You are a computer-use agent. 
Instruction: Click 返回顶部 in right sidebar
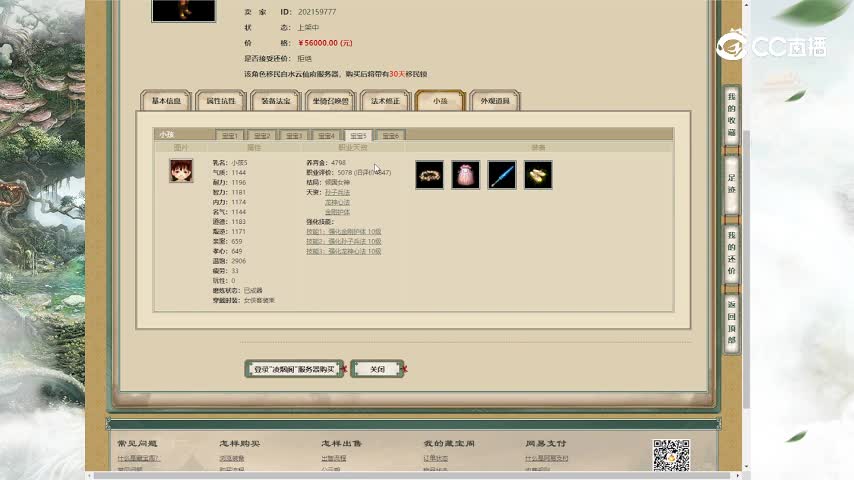731,323
